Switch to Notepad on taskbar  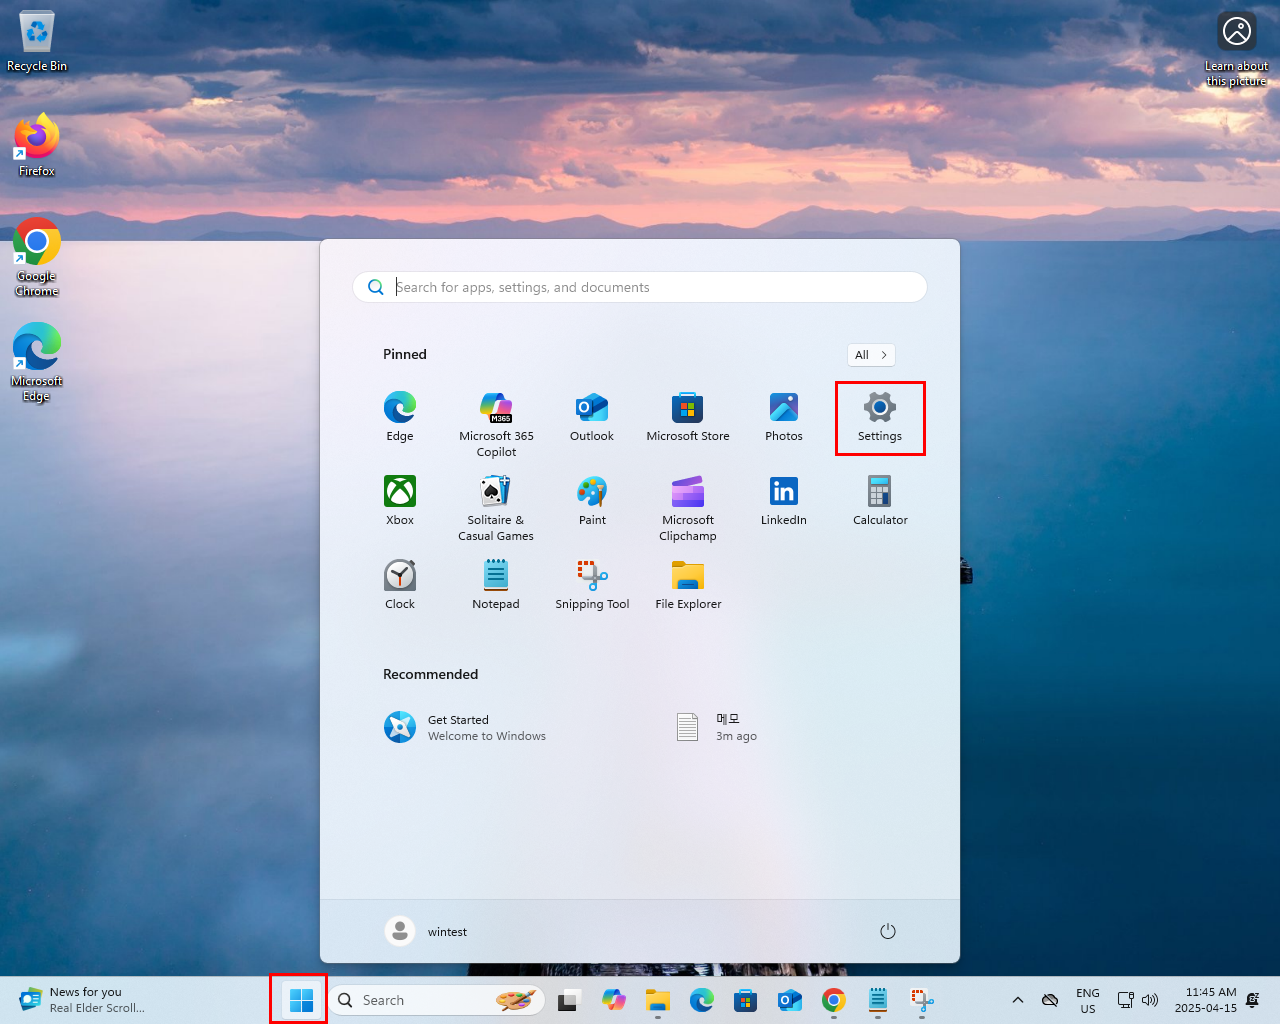pyautogui.click(x=878, y=1000)
